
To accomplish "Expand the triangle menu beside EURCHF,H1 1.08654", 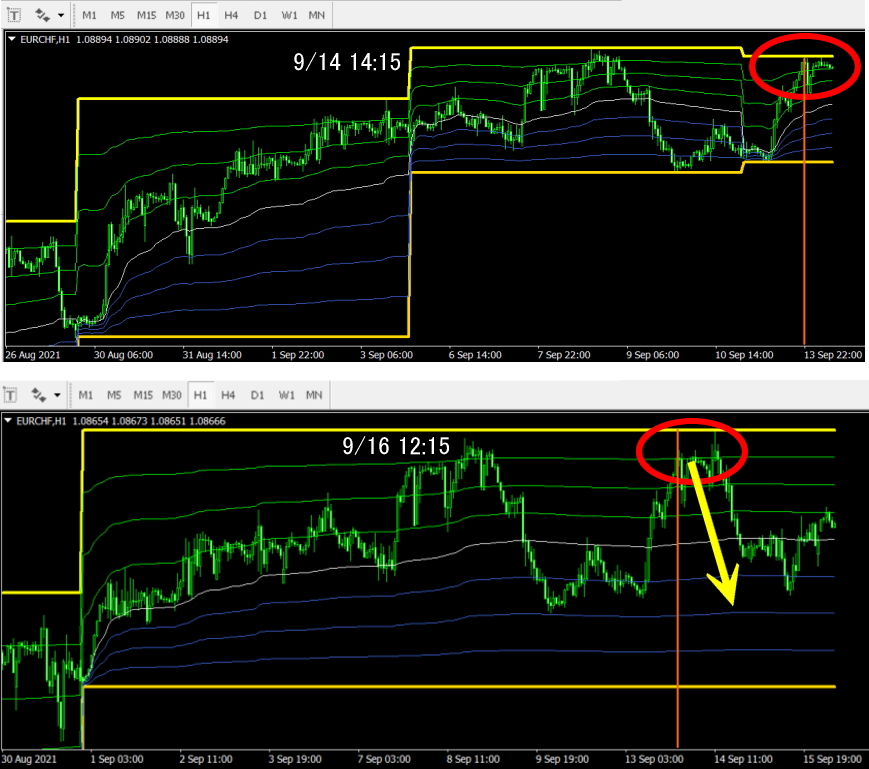I will click(8, 421).
